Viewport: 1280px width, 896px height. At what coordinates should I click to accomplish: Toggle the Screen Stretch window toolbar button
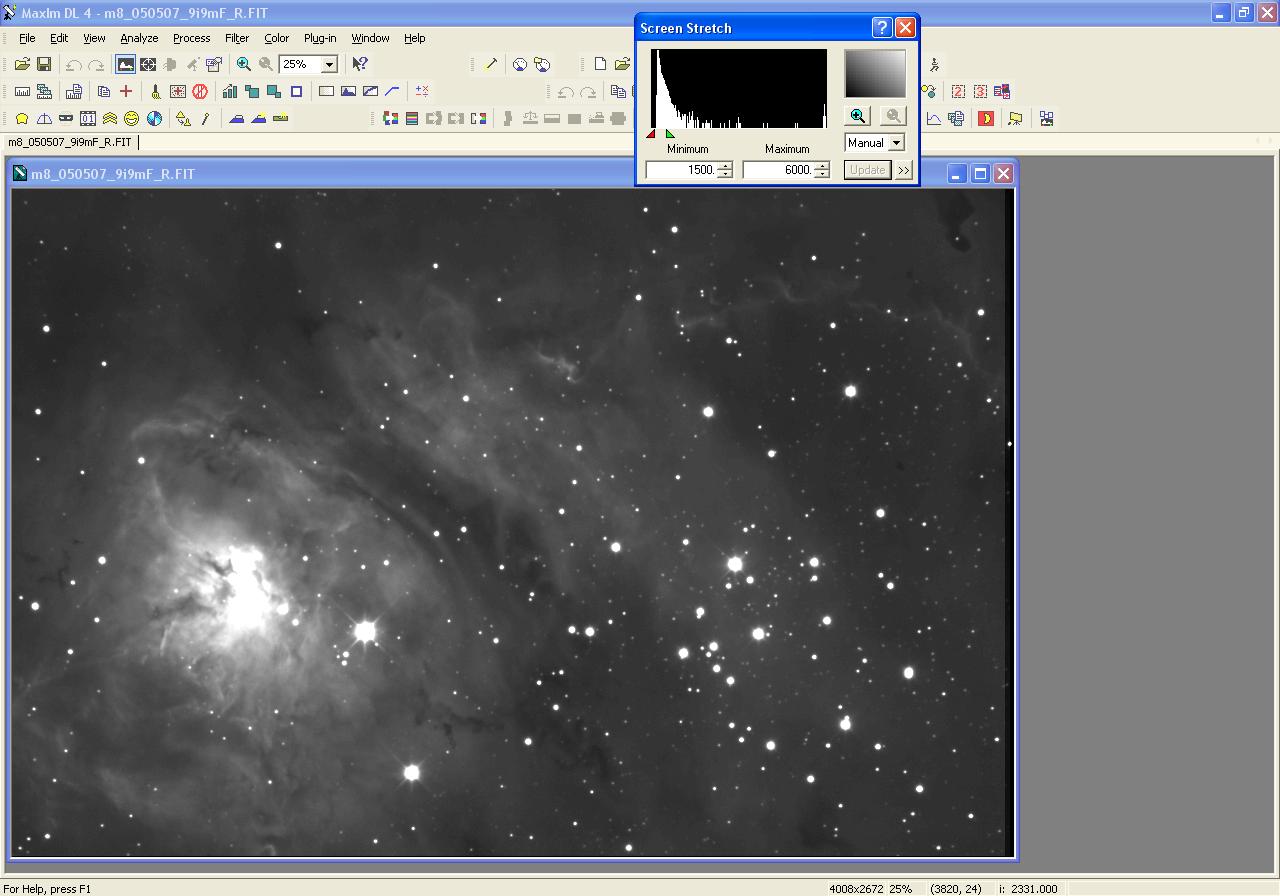tap(125, 64)
